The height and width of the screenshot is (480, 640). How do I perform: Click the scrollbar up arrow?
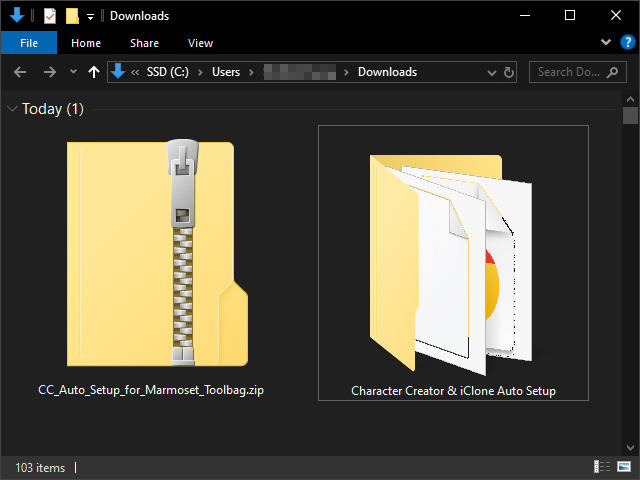tap(630, 99)
